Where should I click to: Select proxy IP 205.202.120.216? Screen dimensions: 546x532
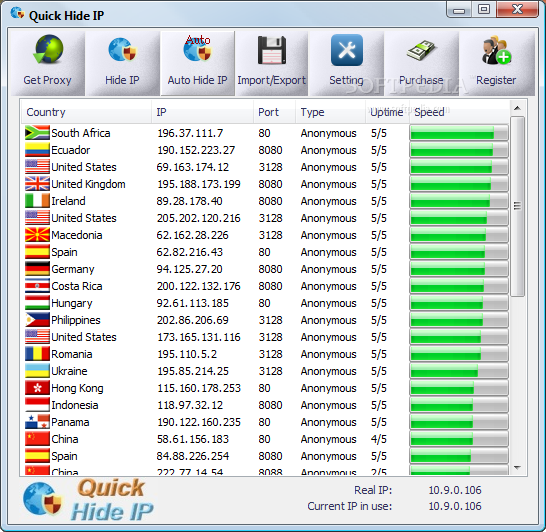click(x=198, y=218)
